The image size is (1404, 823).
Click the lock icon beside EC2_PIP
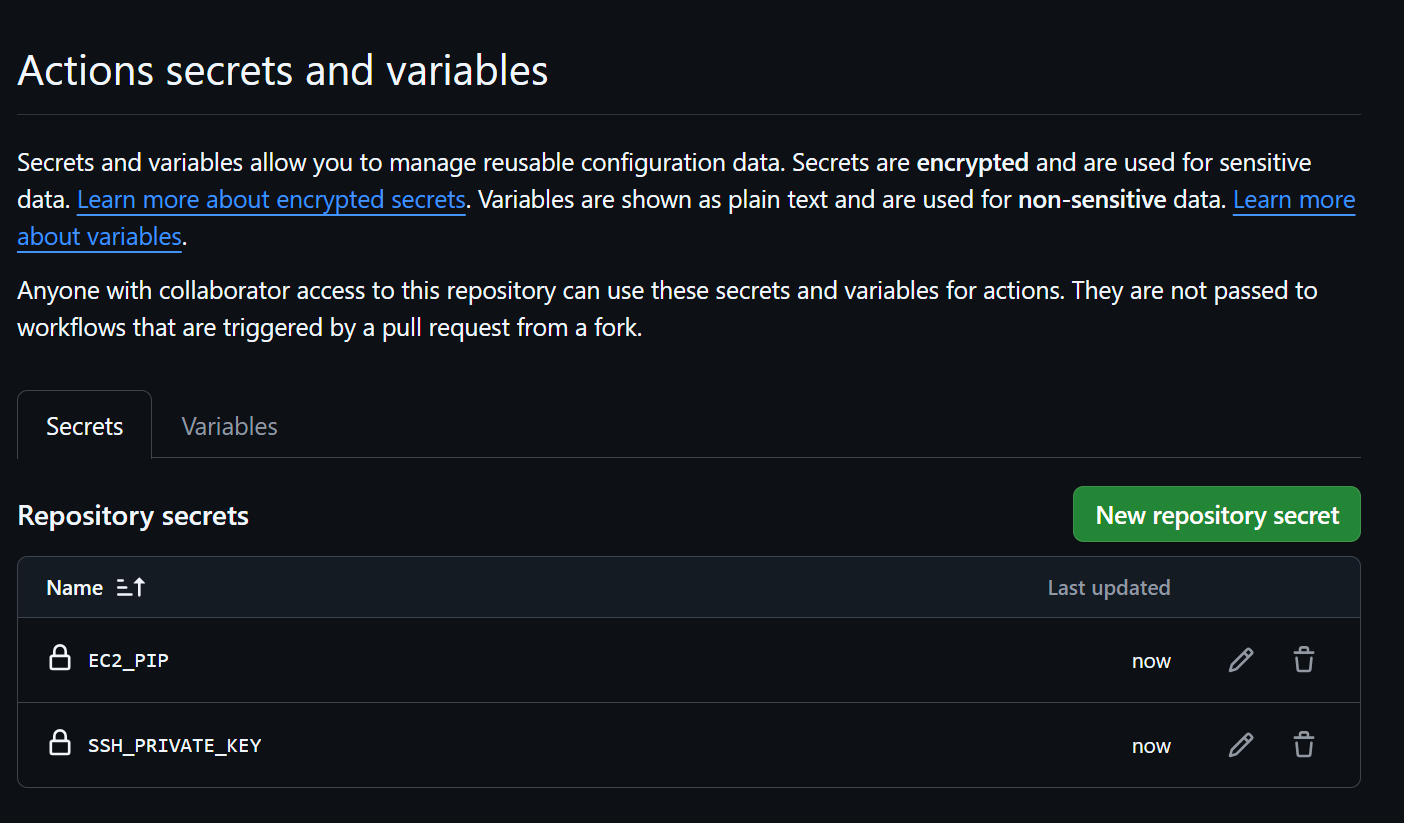pos(60,658)
